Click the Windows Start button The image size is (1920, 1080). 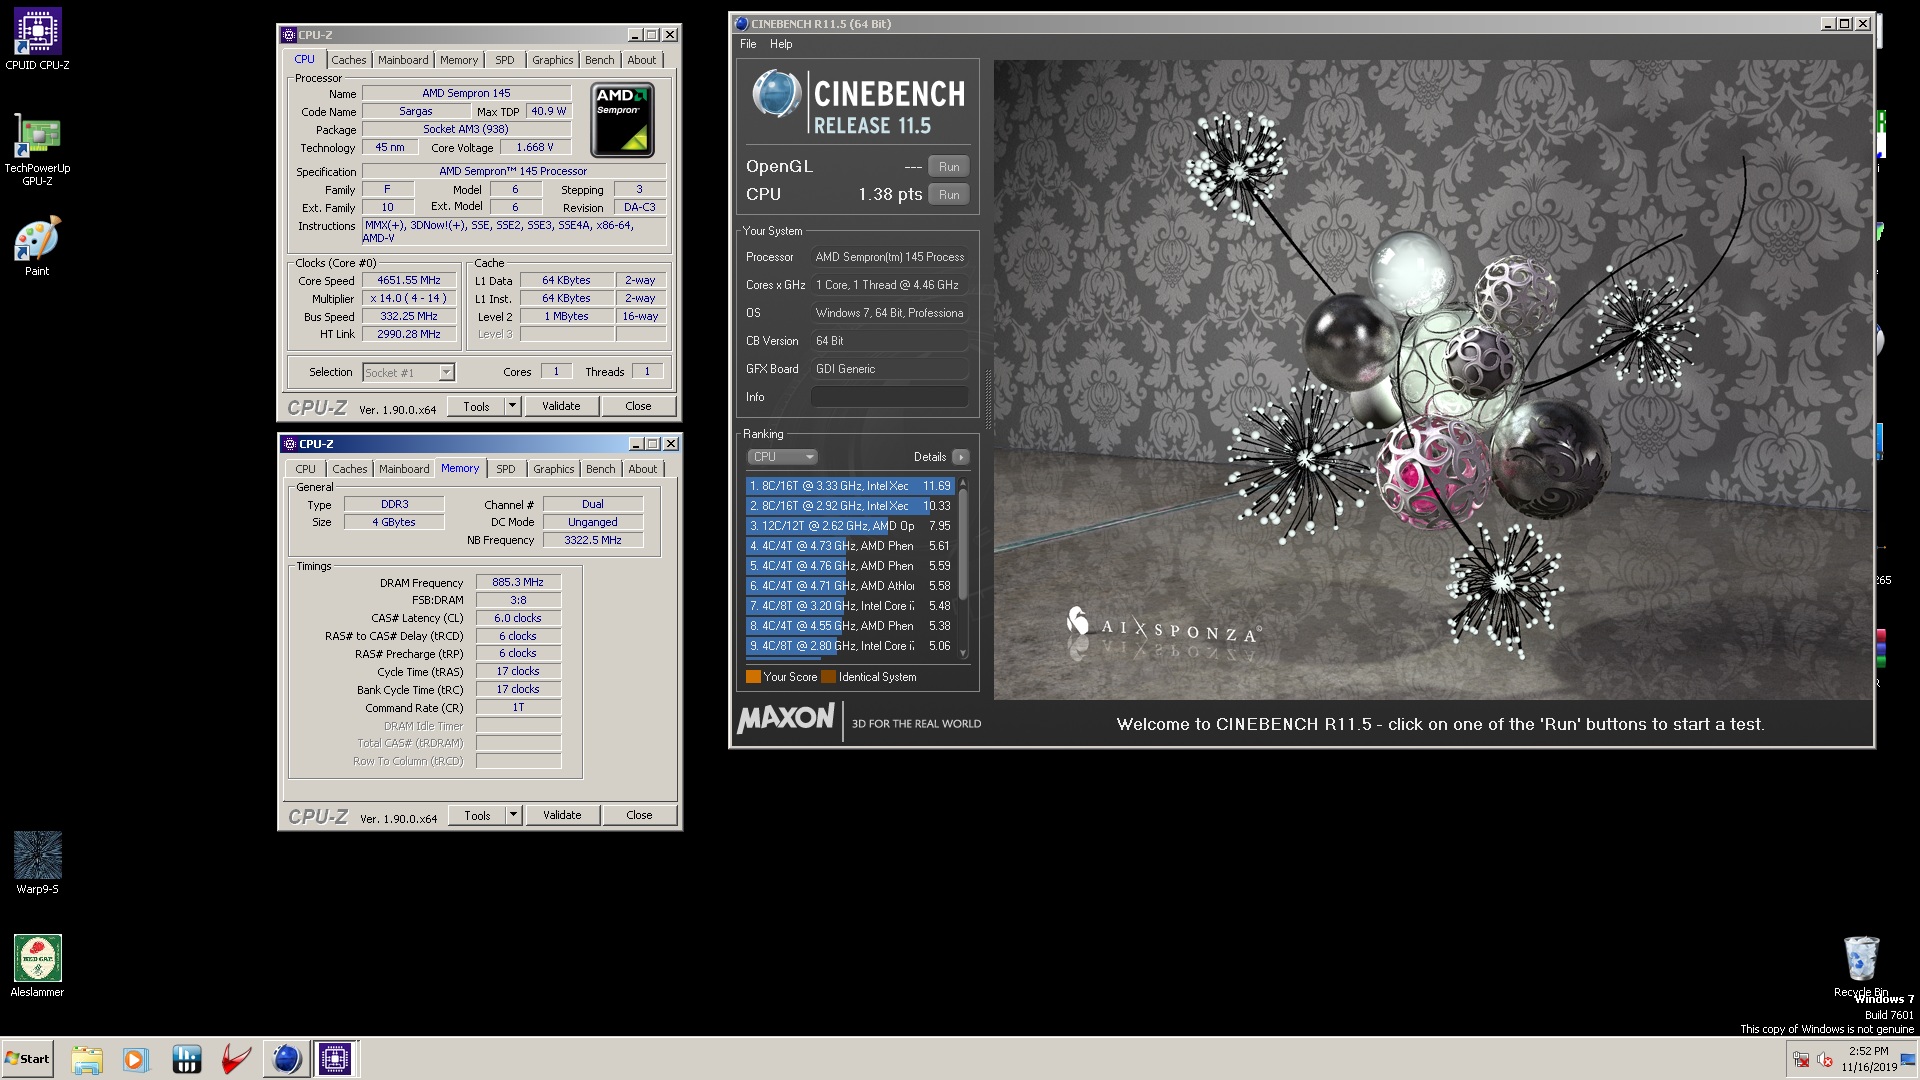click(27, 1059)
